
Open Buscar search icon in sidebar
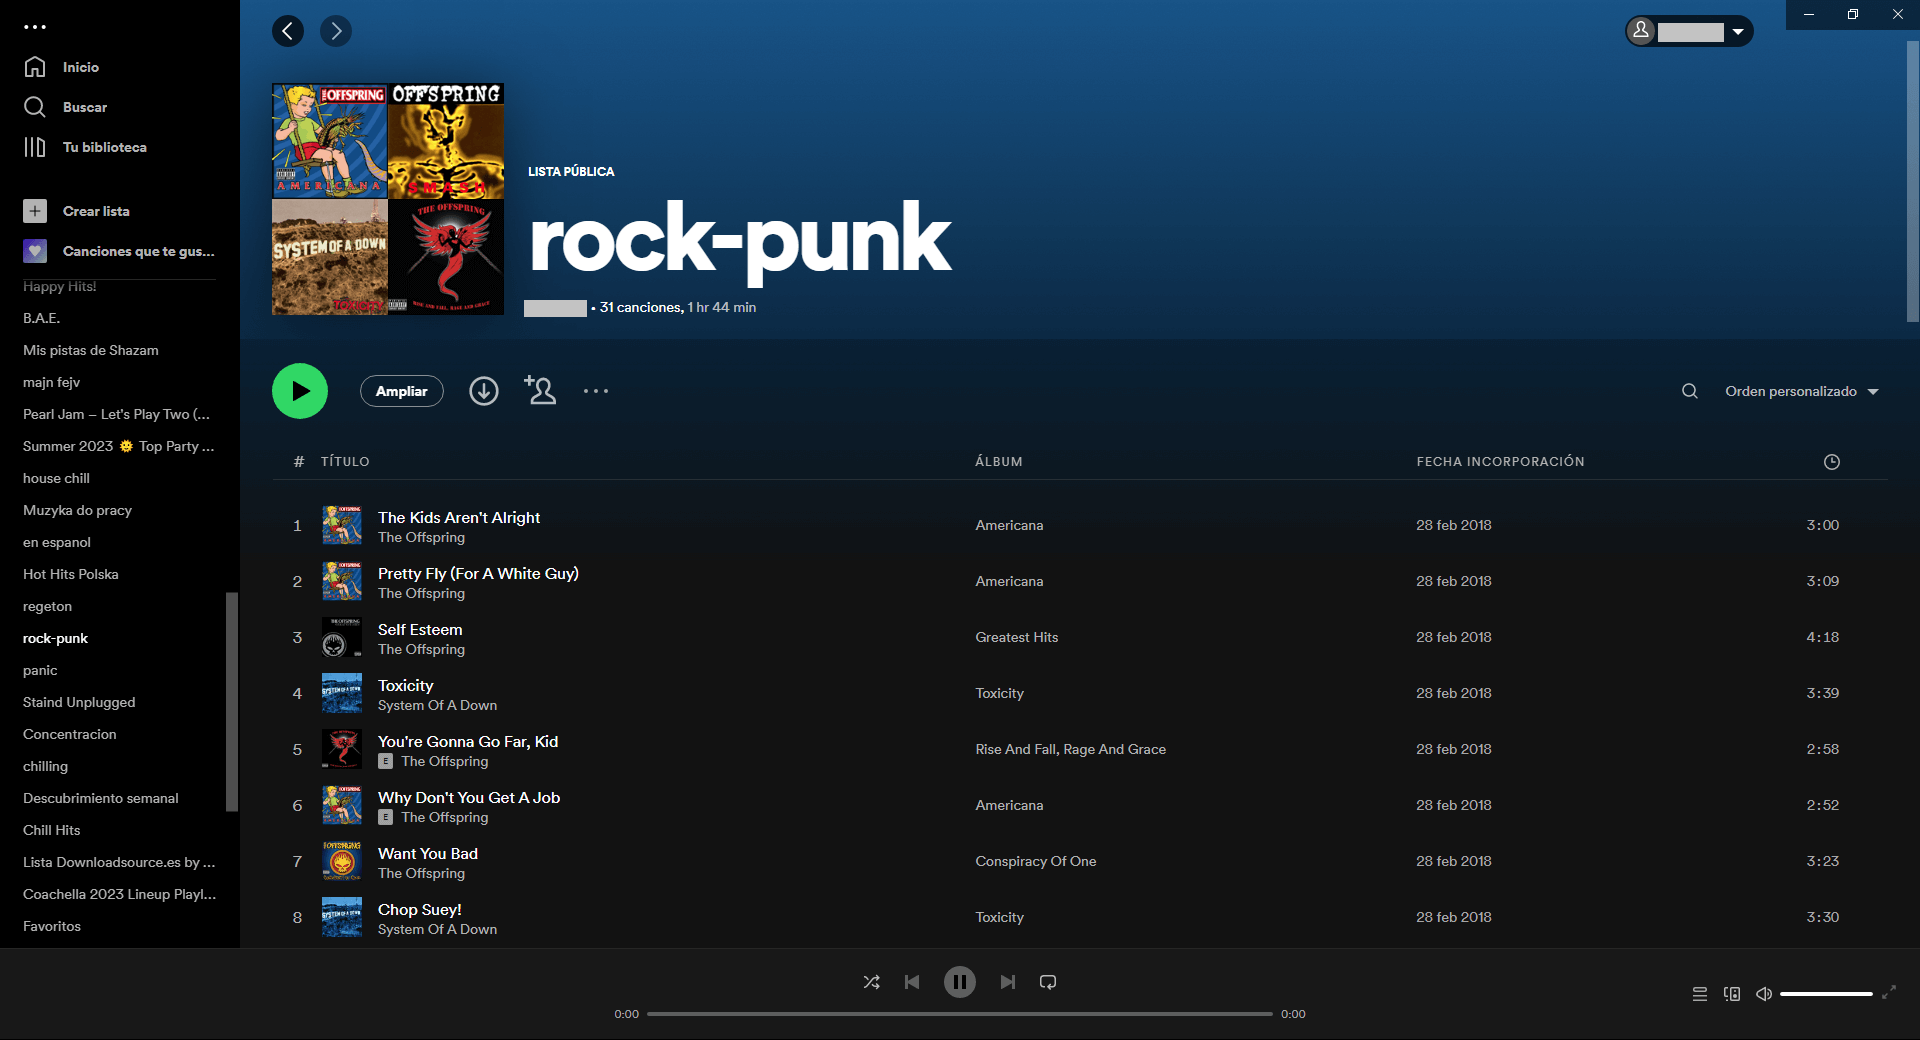coord(35,107)
